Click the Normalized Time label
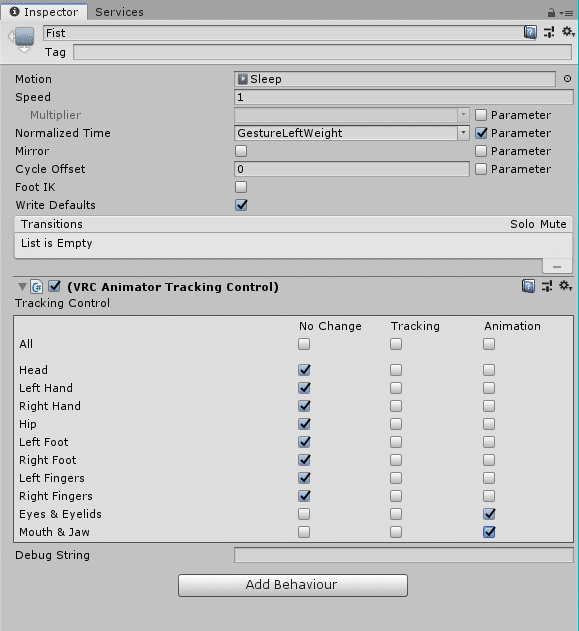The height and width of the screenshot is (631, 579). pyautogui.click(x=63, y=133)
